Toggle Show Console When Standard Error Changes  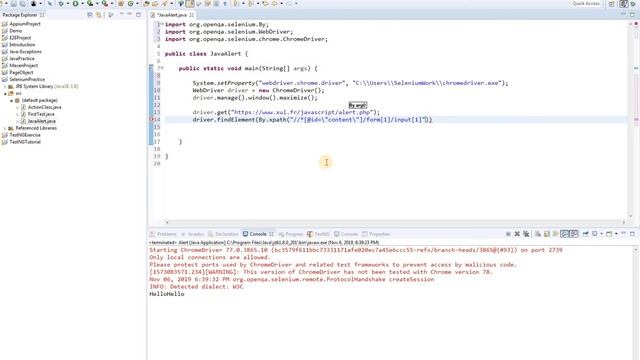click(574, 234)
